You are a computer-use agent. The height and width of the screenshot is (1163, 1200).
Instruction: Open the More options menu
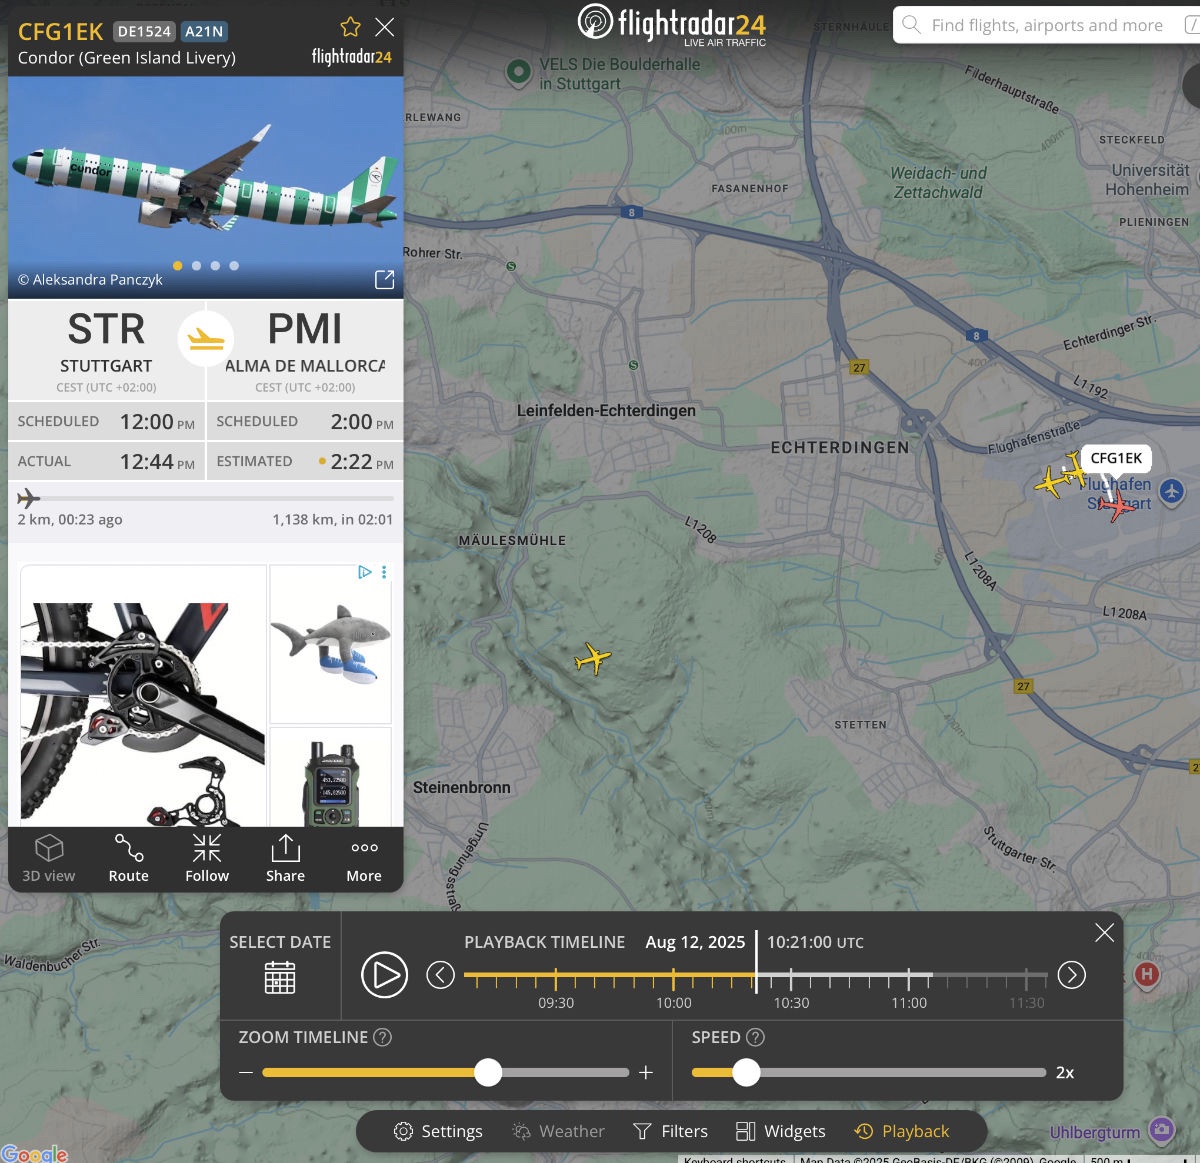point(364,858)
